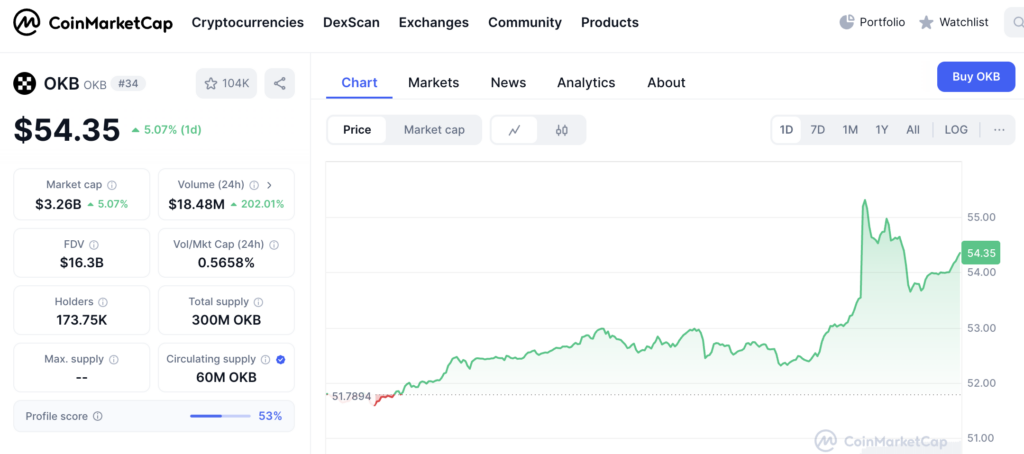Open the Watchlist star icon
Screen dimensions: 1024x454
(x=926, y=23)
